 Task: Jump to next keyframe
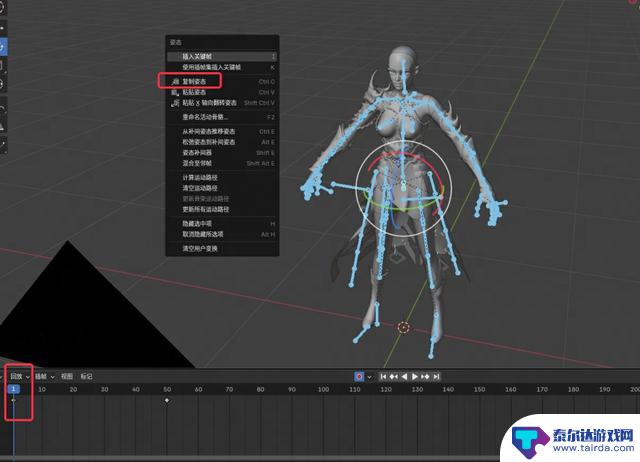425,376
